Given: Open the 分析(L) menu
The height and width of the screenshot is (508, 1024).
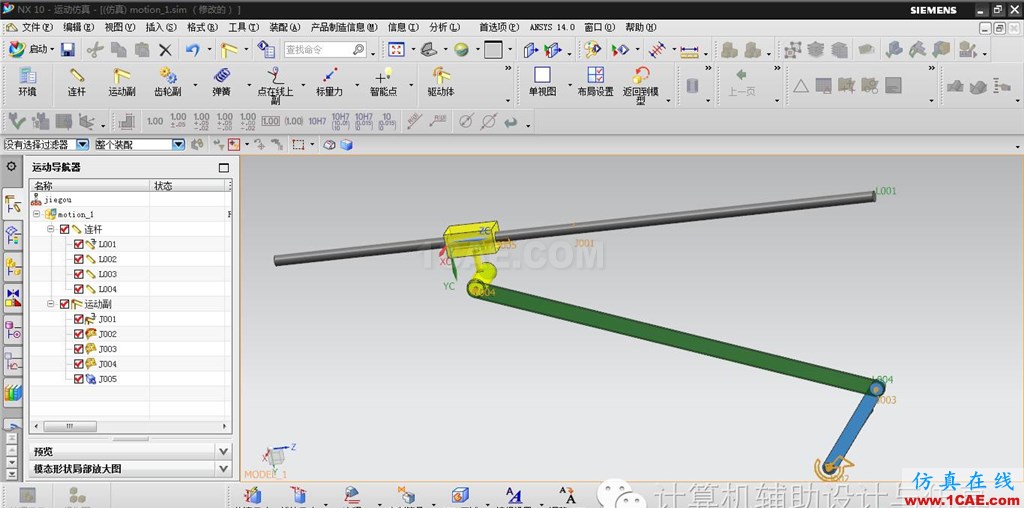Looking at the screenshot, I should 445,27.
